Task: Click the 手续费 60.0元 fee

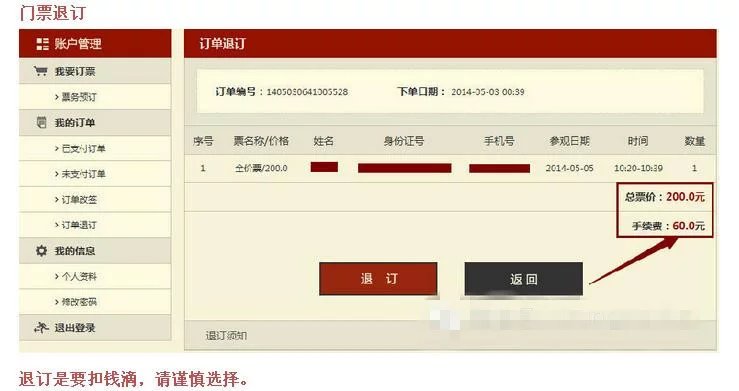Action: (668, 226)
